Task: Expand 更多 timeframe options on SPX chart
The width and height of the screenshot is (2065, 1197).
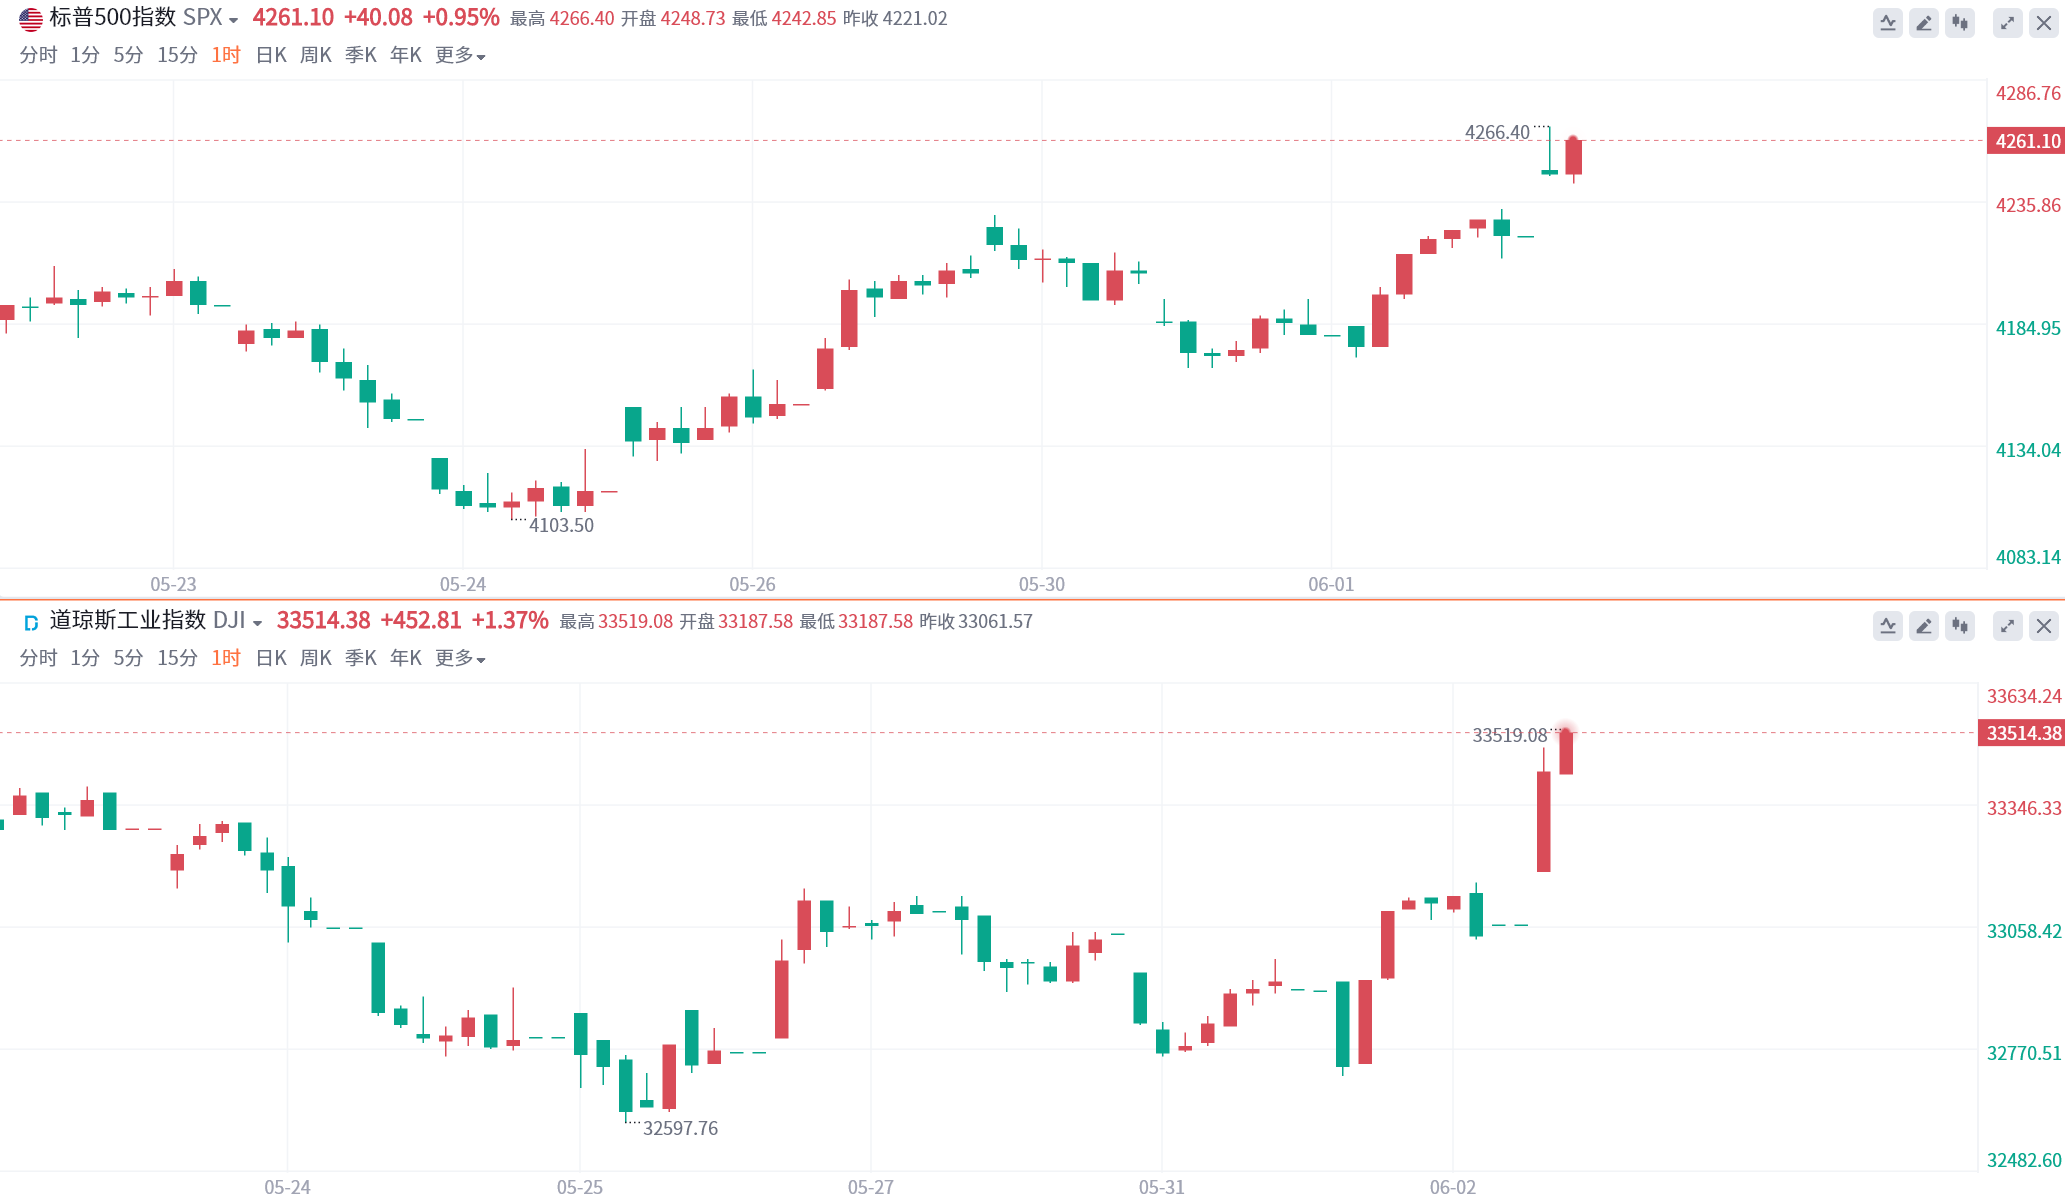Action: [x=459, y=55]
